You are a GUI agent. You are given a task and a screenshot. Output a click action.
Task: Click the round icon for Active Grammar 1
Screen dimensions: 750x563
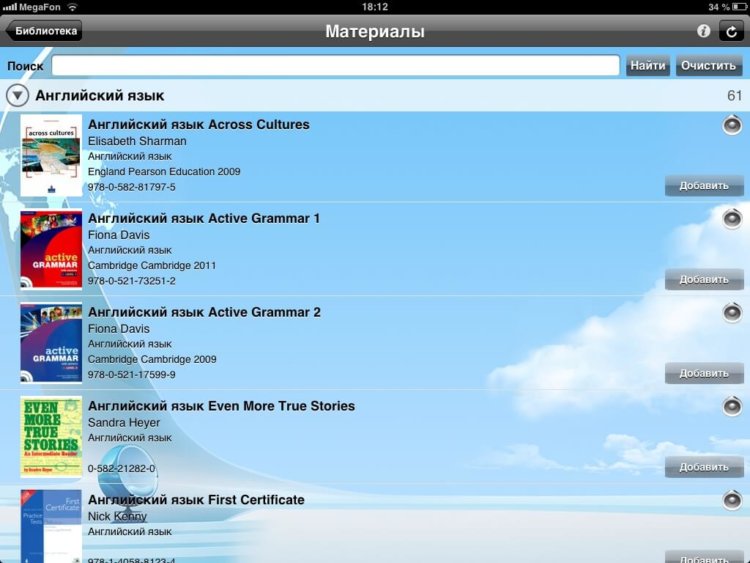point(732,219)
